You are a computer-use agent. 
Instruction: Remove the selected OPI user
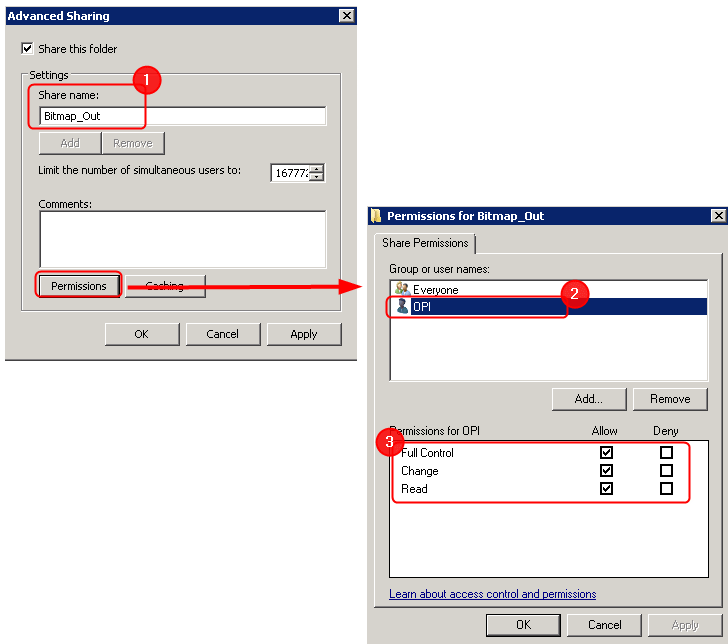(x=669, y=399)
